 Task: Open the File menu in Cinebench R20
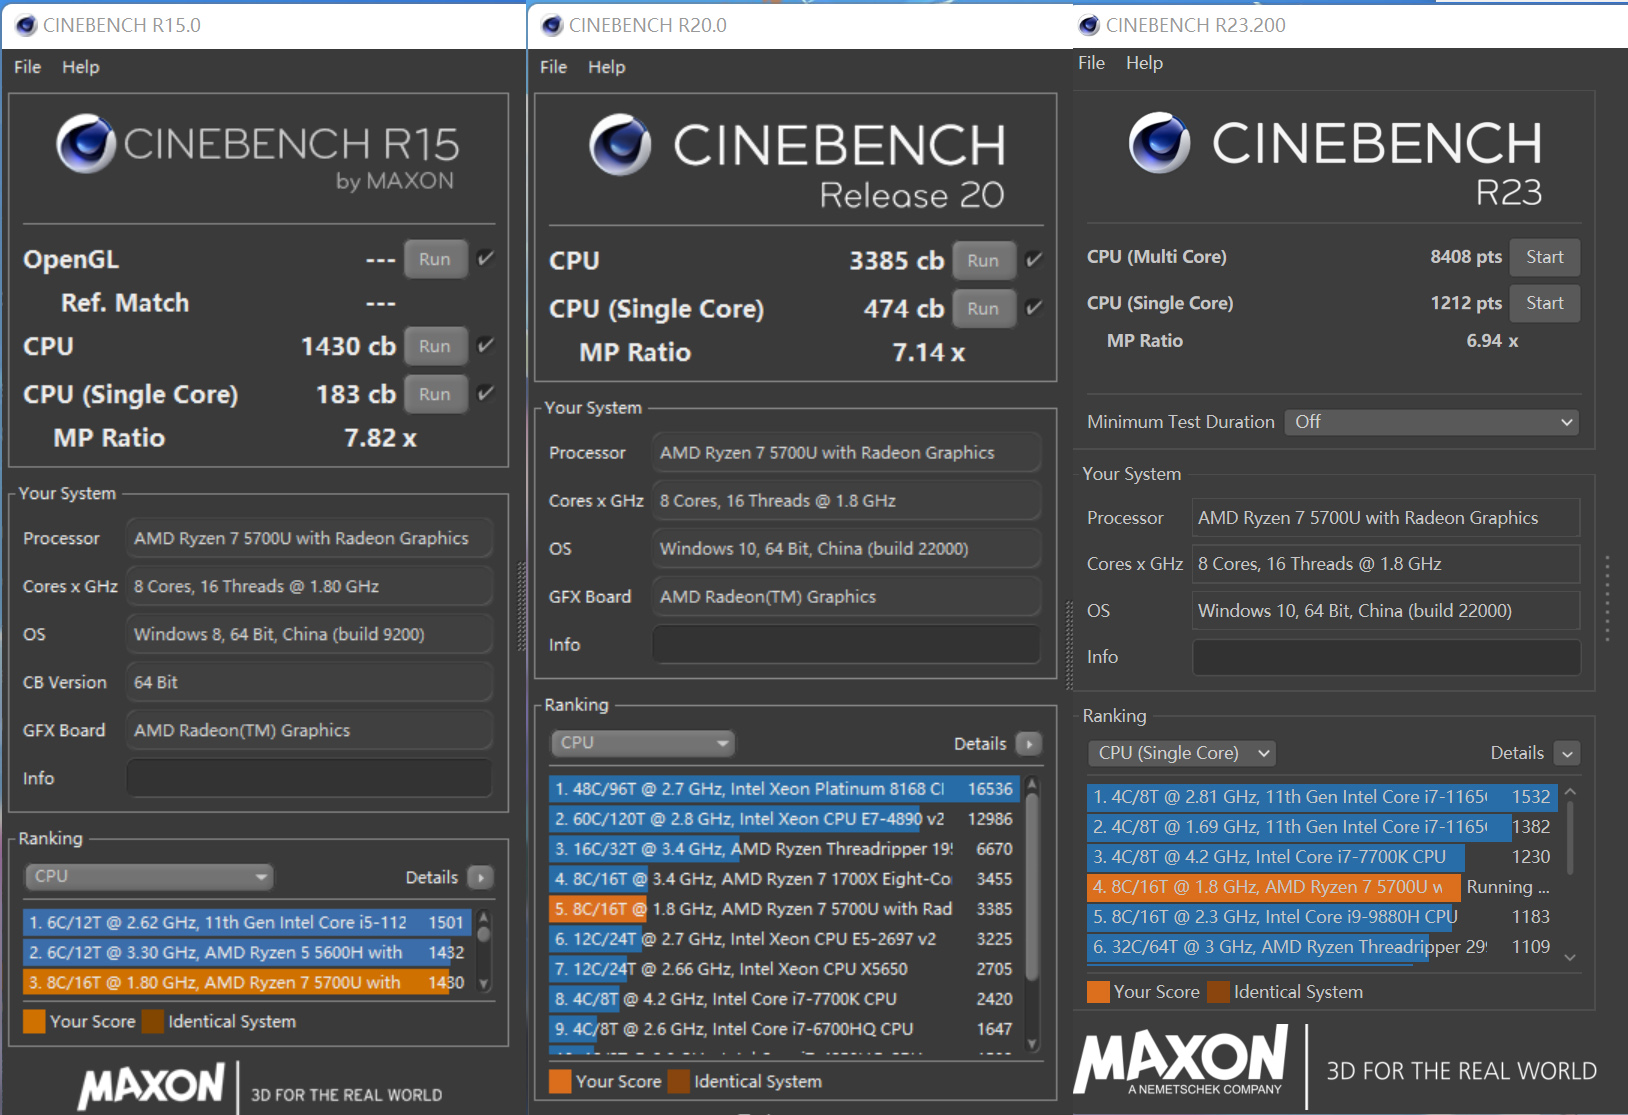click(x=554, y=67)
